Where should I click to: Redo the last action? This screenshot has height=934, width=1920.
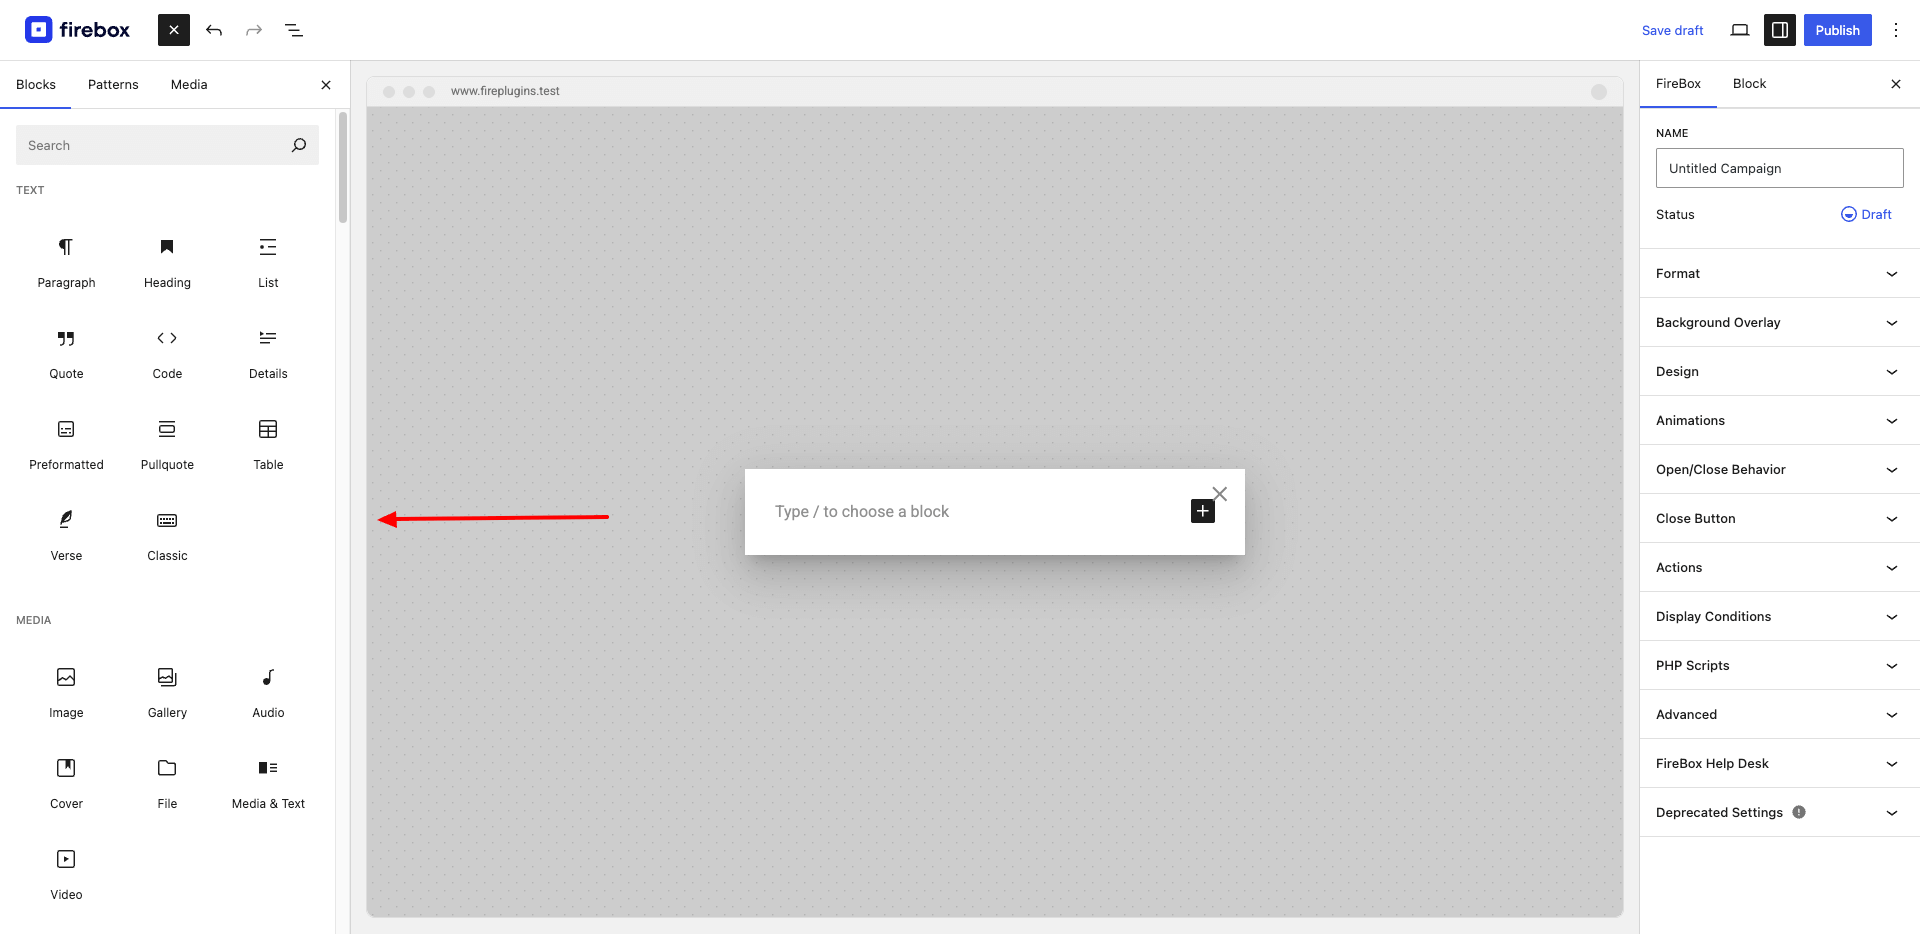coord(254,30)
